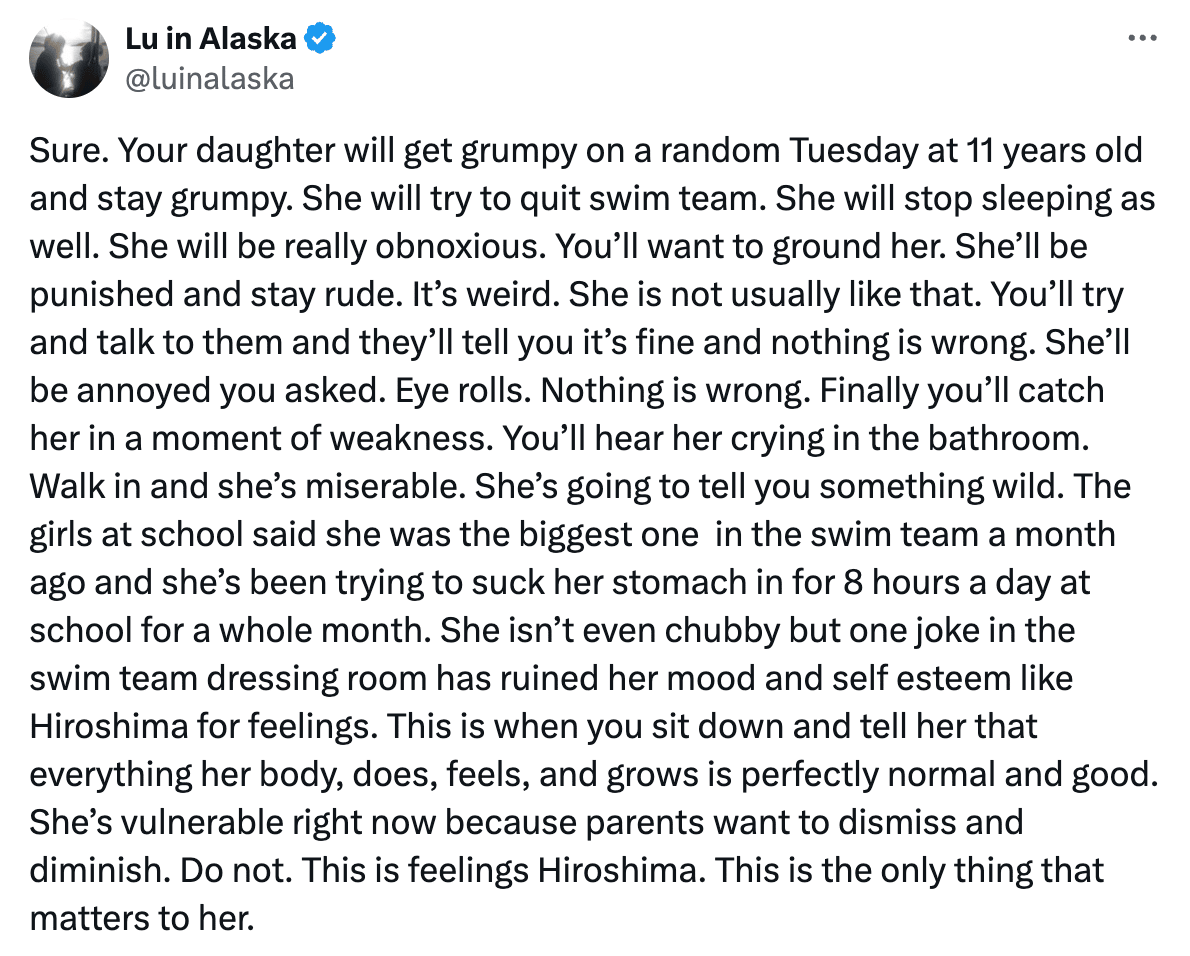
Task: Click the closing words "matters to her."
Action: [142, 918]
